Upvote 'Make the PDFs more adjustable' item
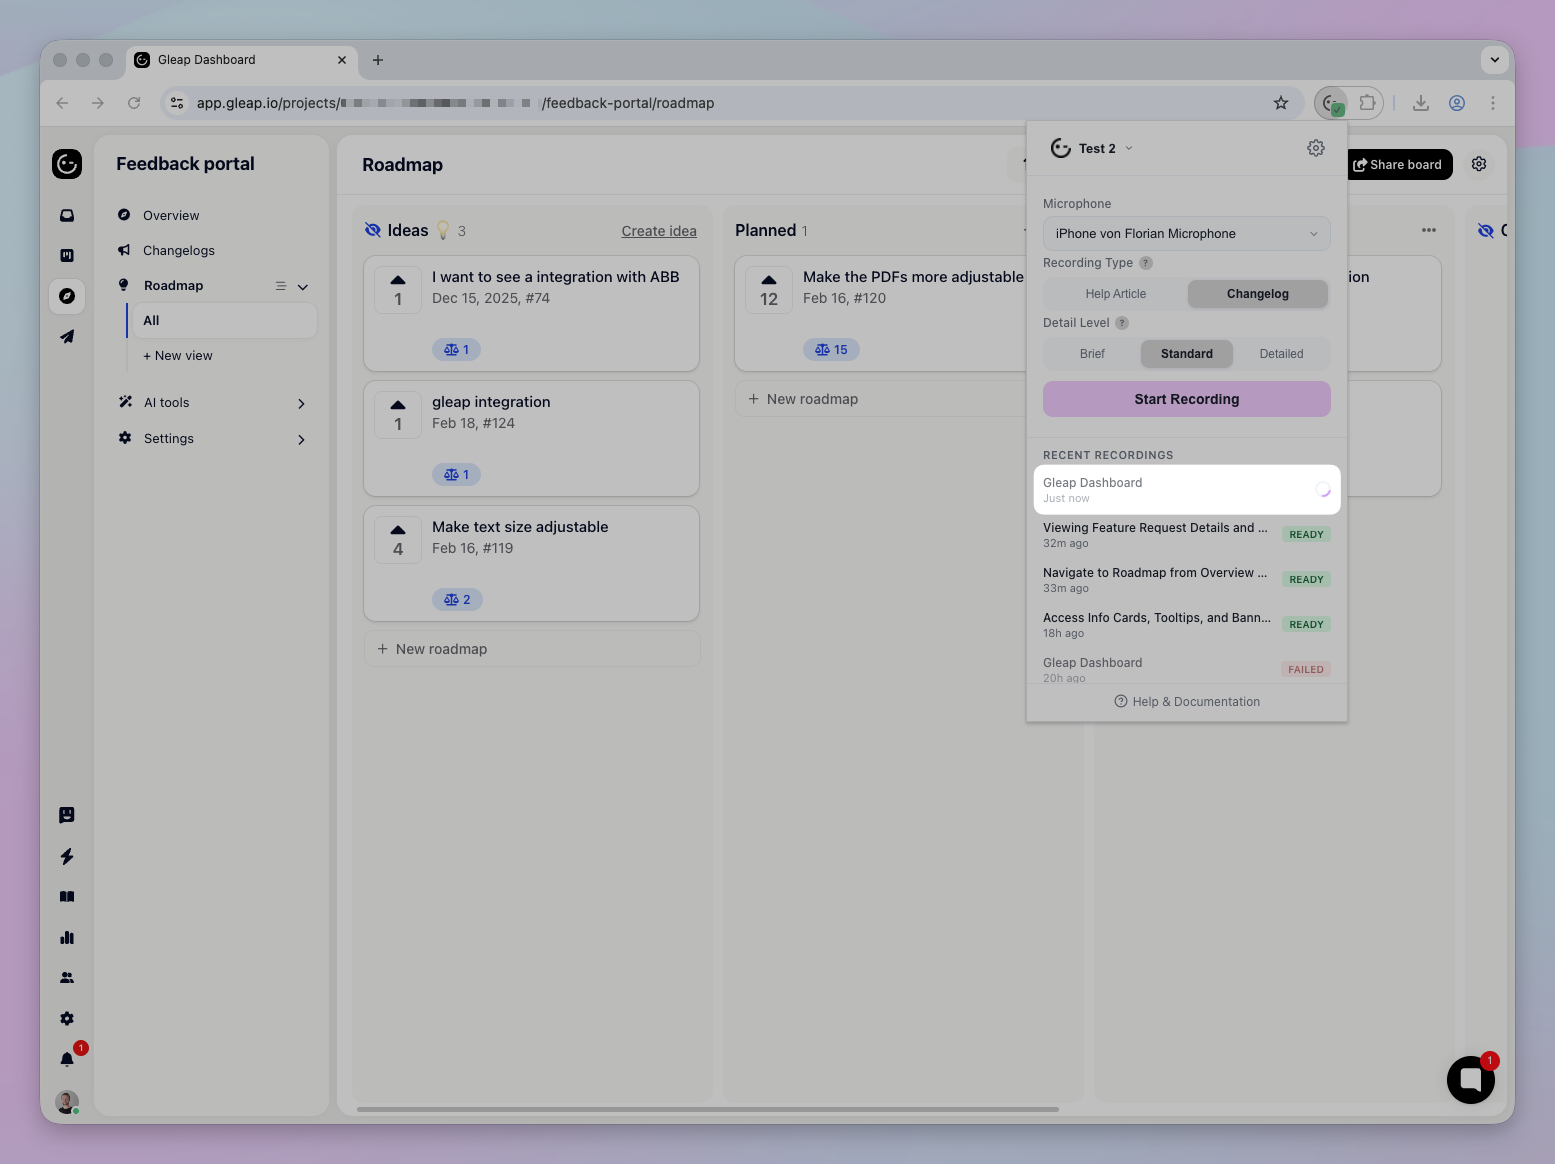This screenshot has width=1555, height=1164. (769, 290)
